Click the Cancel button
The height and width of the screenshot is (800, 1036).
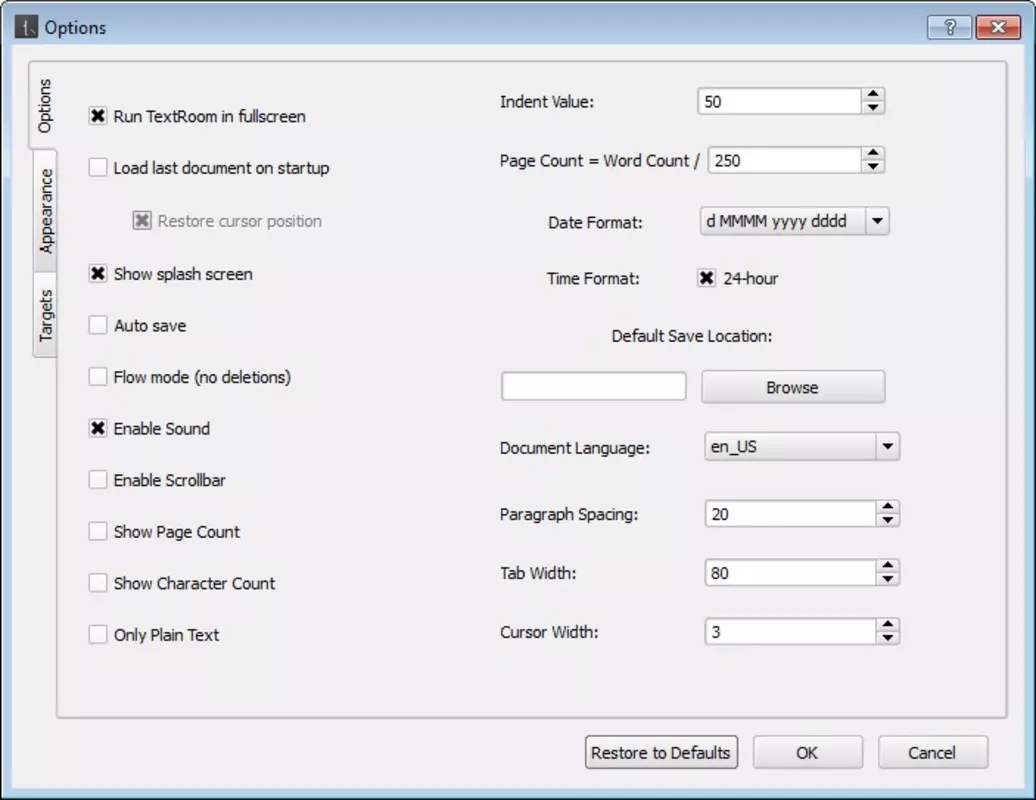click(x=932, y=752)
